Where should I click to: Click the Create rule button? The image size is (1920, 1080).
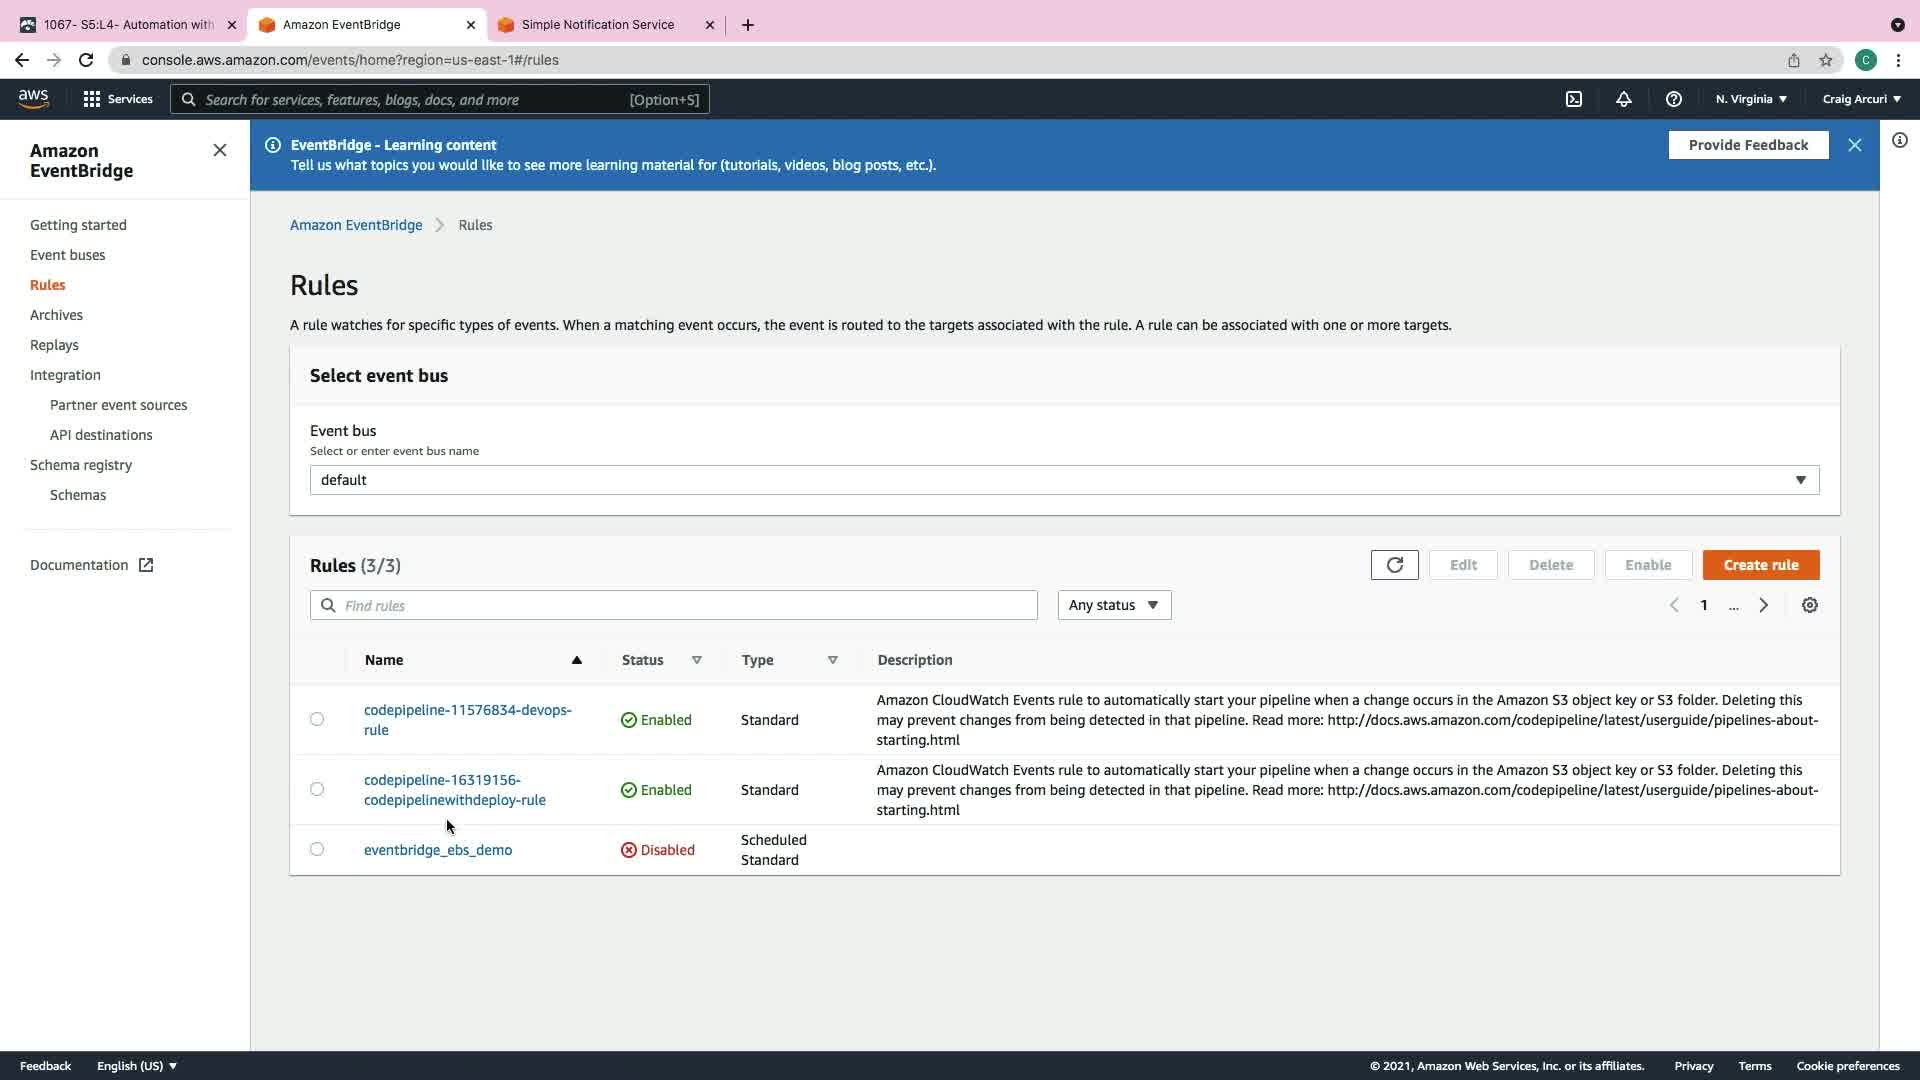[1761, 565]
